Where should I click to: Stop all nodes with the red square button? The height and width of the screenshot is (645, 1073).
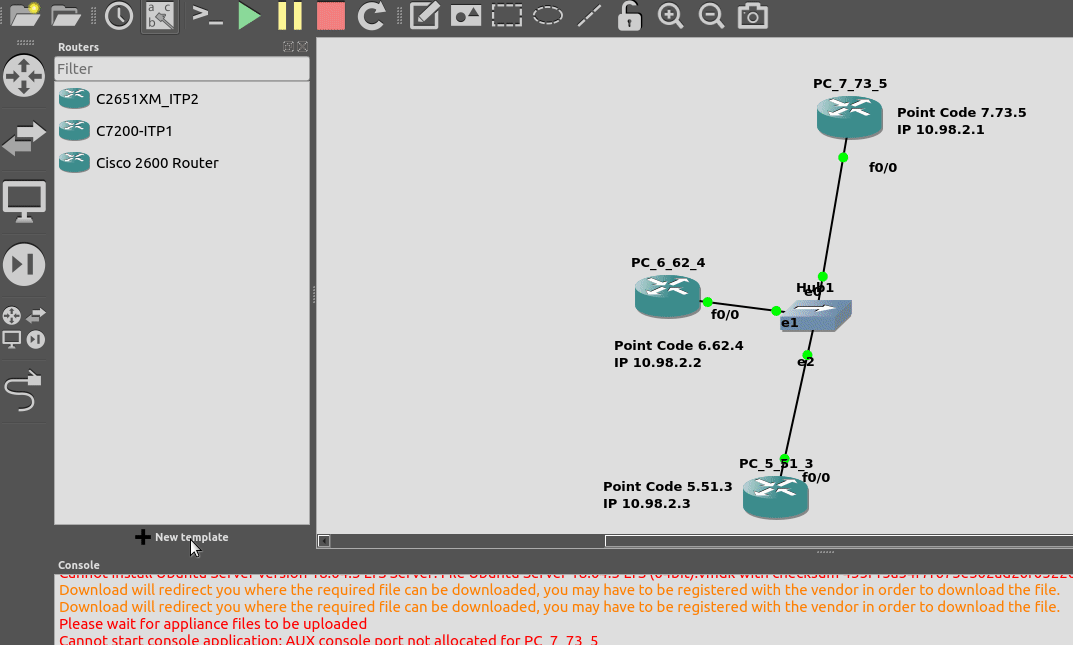click(331, 16)
